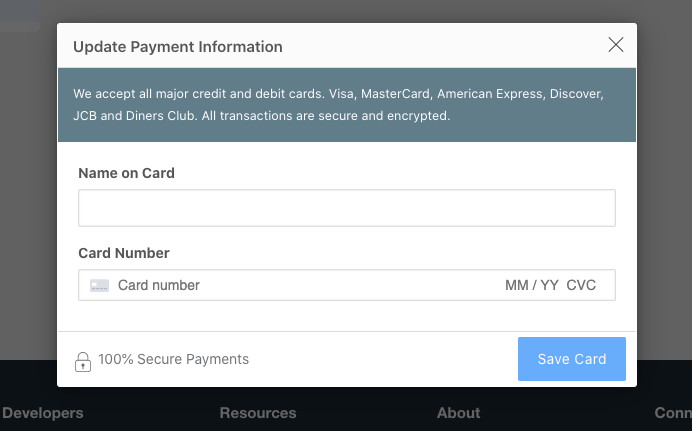
Task: Click the 'All transactions are secure' sentence
Action: [326, 116]
